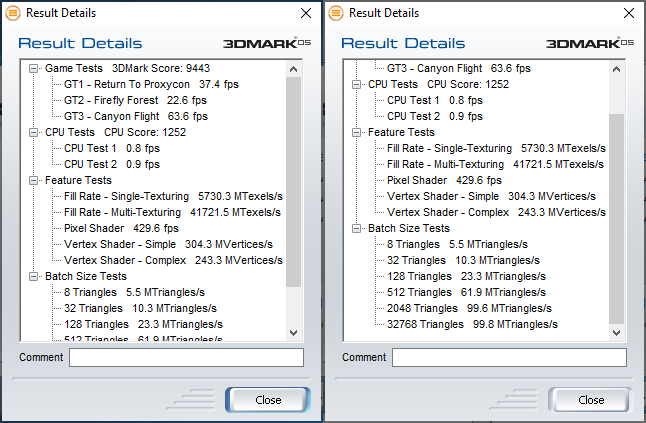
Task: Select 32 Triangles row in 3DMark Score window
Action: [x=140, y=308]
